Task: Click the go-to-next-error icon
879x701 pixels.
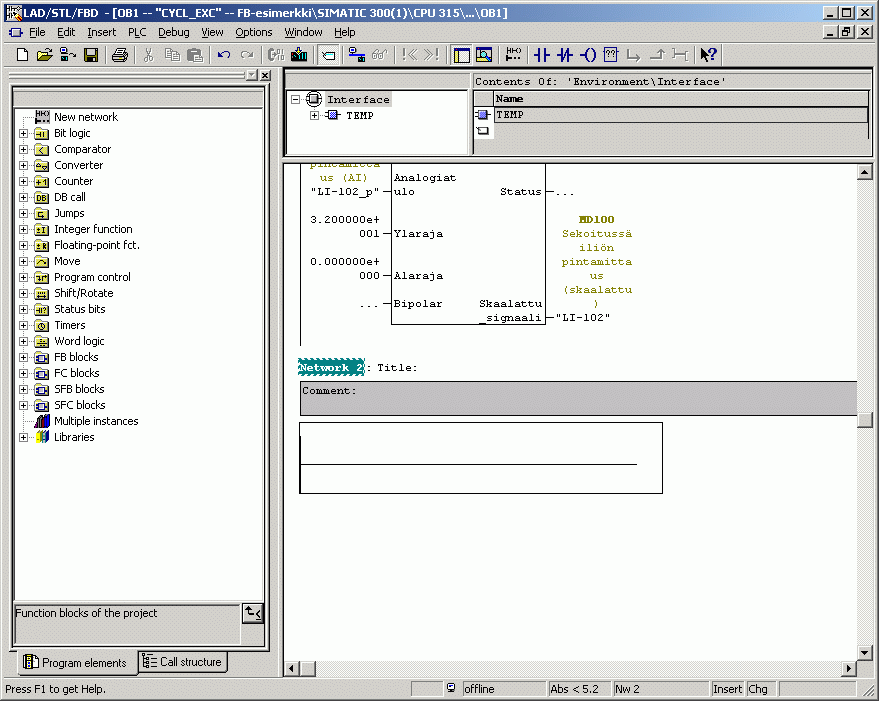Action: coord(432,55)
